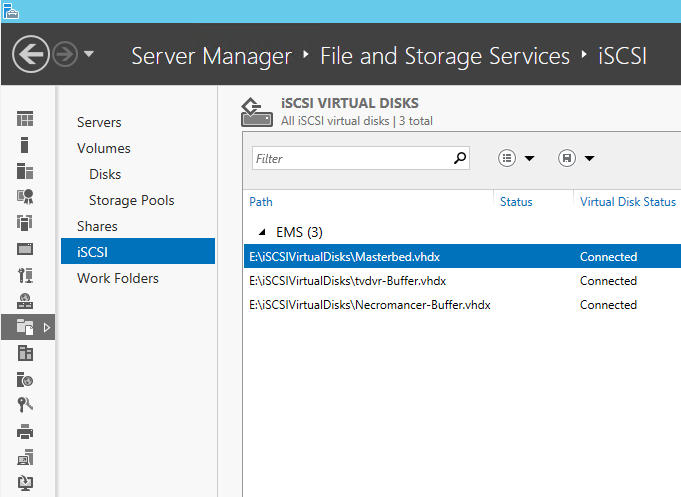Go back with the navigation back arrow
The image size is (681, 497).
click(x=30, y=54)
